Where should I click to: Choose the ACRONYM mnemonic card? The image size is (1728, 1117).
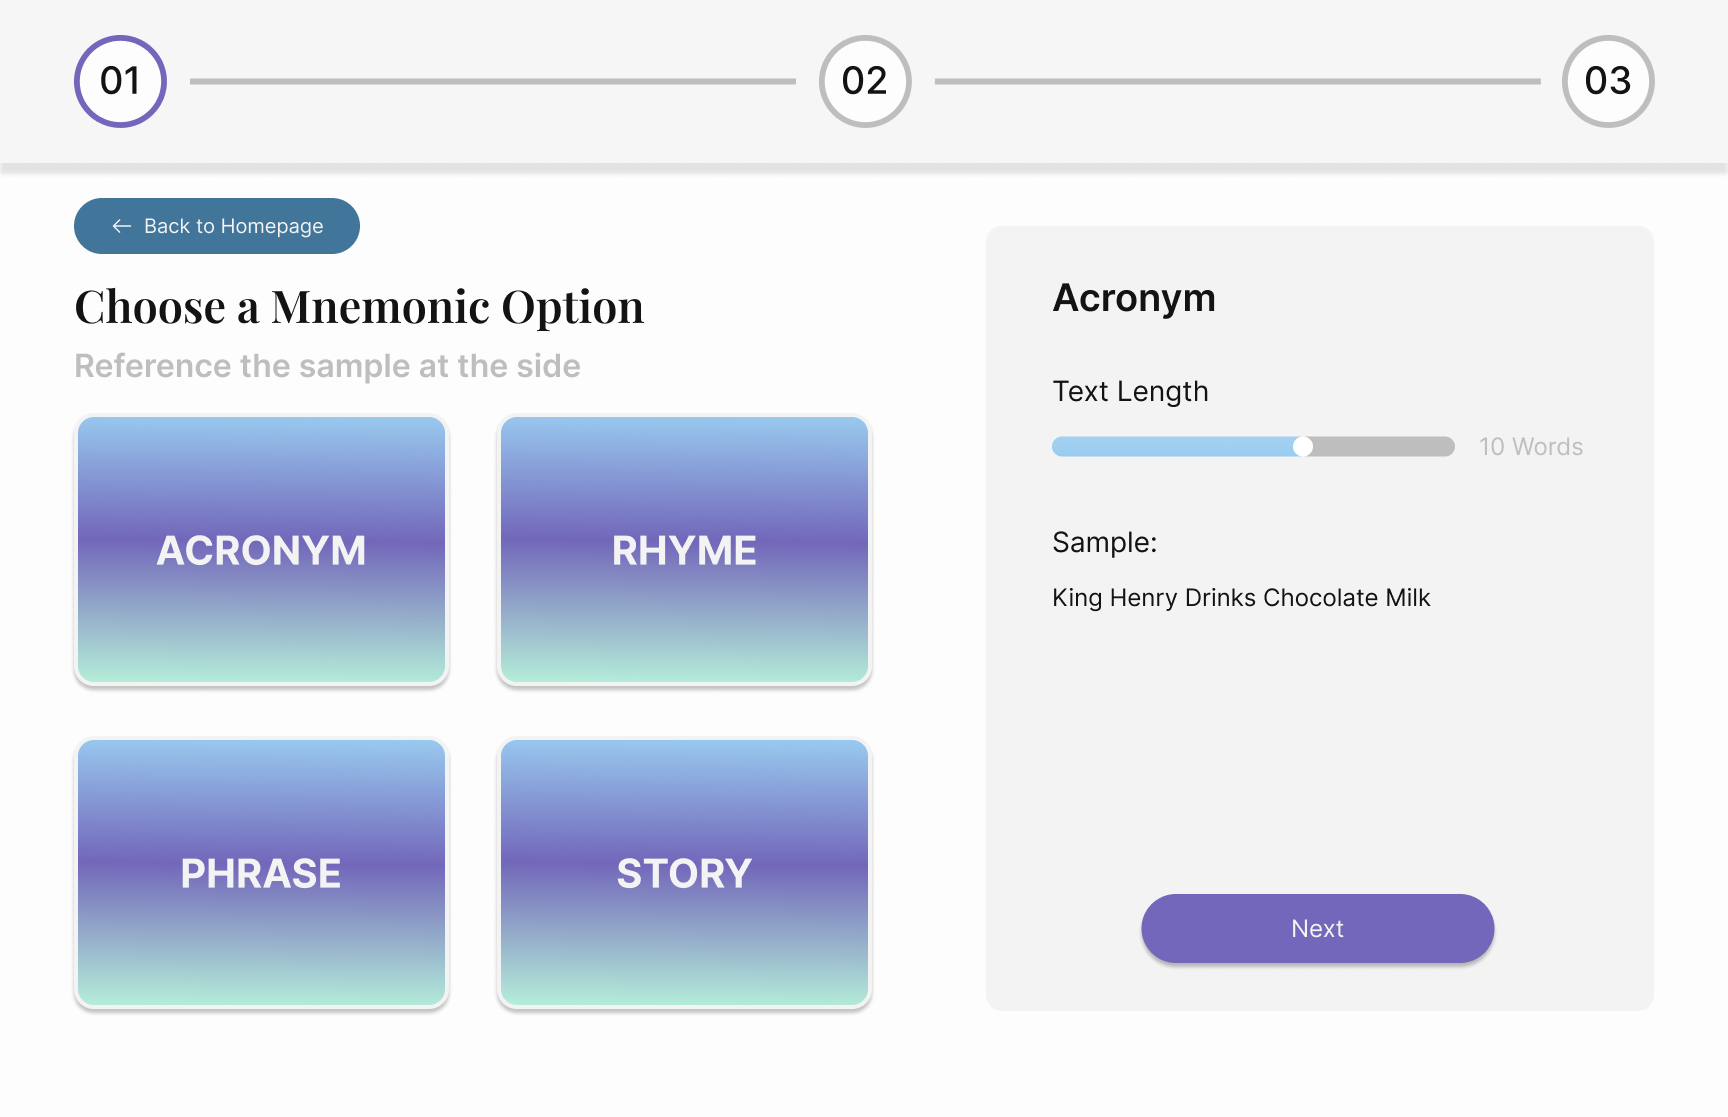261,550
